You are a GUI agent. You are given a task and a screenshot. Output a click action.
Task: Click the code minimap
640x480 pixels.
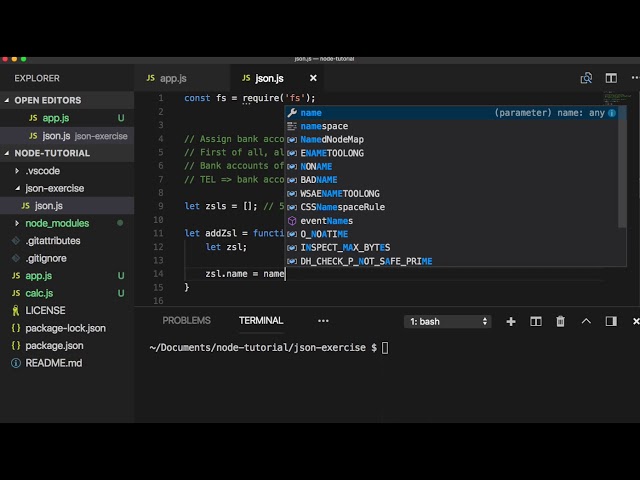point(618,98)
